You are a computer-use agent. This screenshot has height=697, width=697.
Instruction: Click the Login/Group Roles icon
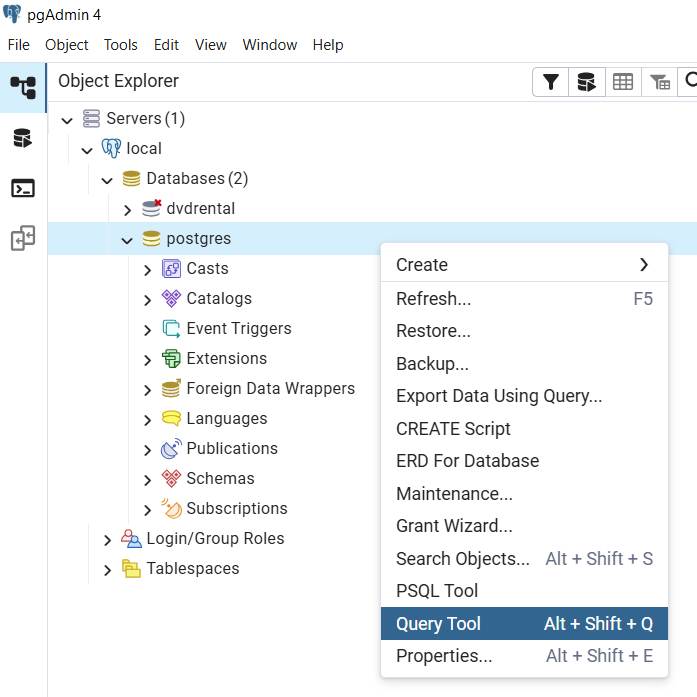pyautogui.click(x=131, y=538)
